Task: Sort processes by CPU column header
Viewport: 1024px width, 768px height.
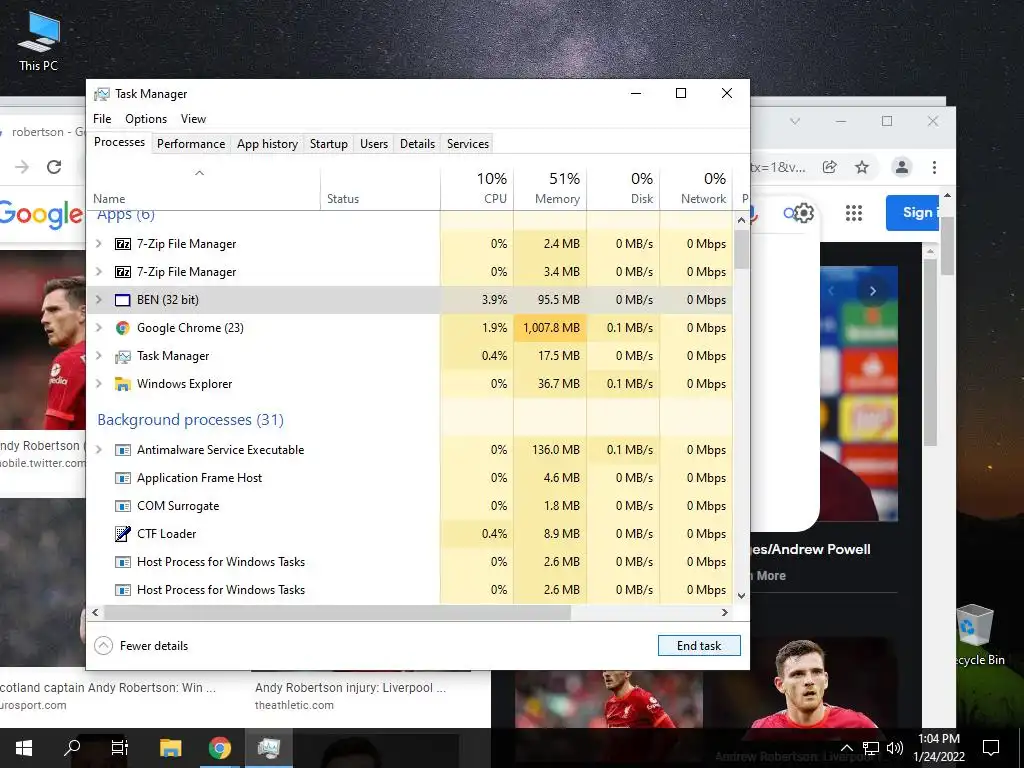Action: [477, 188]
